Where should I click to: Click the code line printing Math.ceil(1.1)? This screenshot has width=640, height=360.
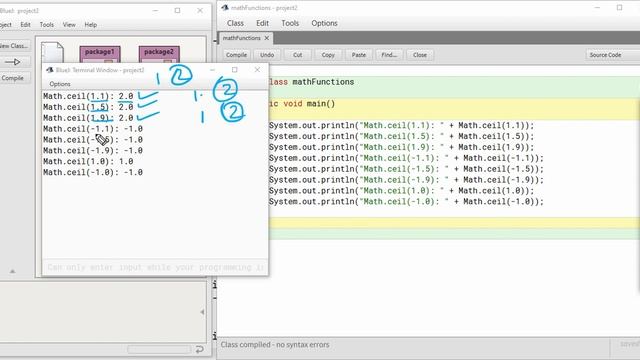click(401, 126)
